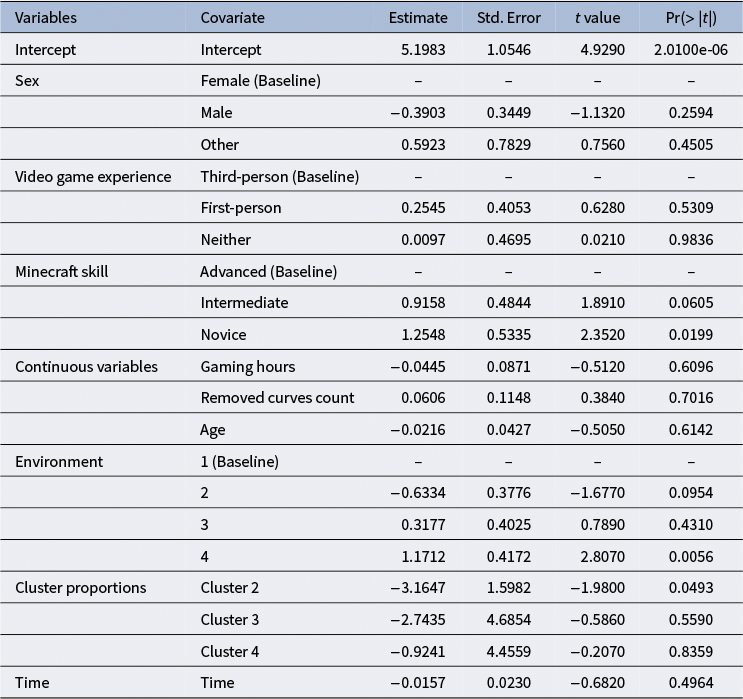Click the Cluster 2 p-value 0.0493
The image size is (743, 699).
691,588
